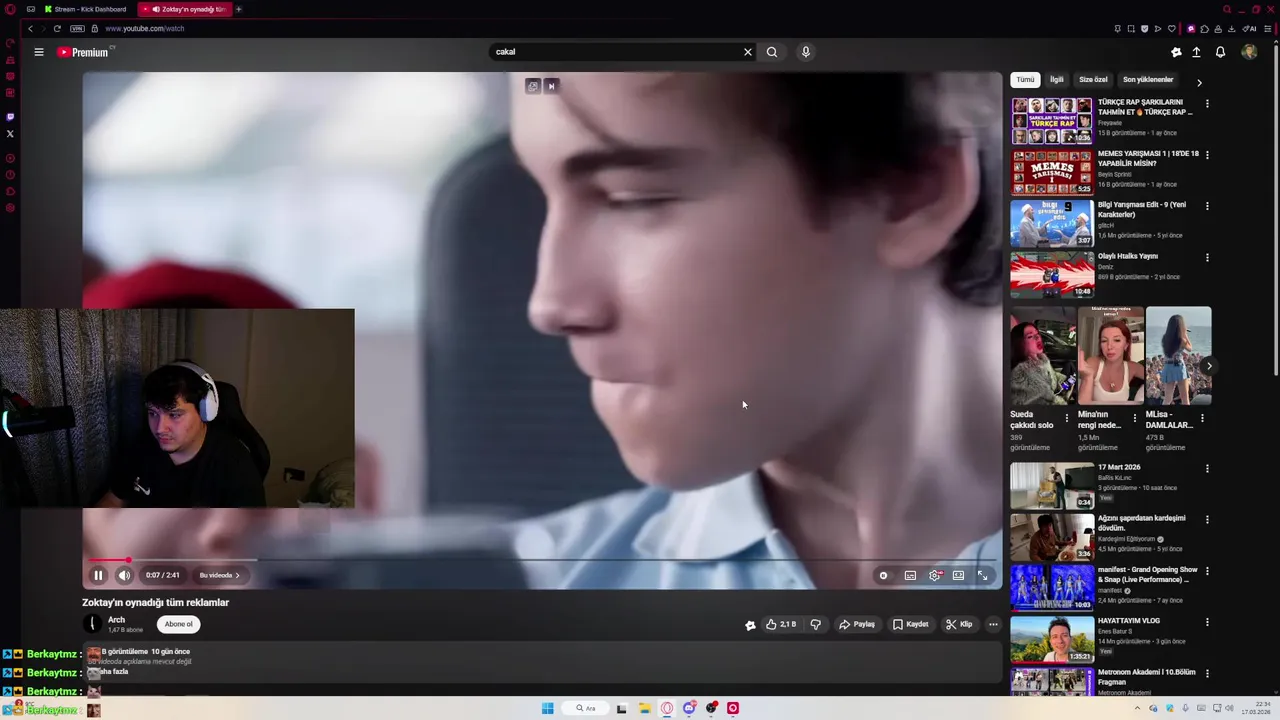Select the 'İlgili' filter chip

(x=1056, y=80)
